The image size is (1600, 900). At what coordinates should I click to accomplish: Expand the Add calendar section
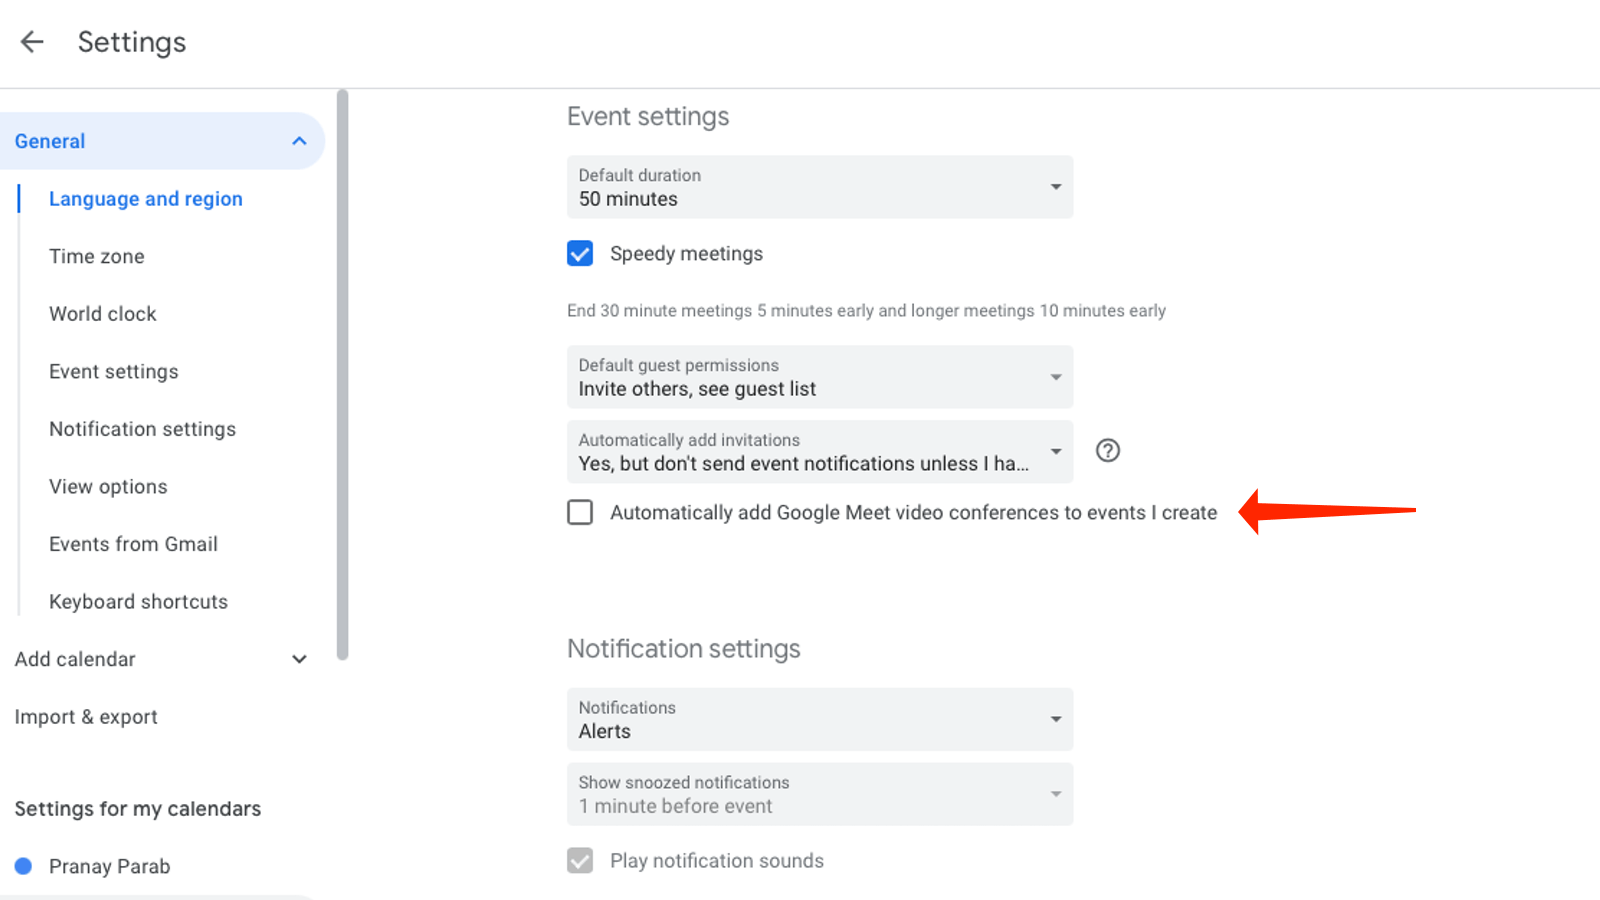(x=299, y=659)
